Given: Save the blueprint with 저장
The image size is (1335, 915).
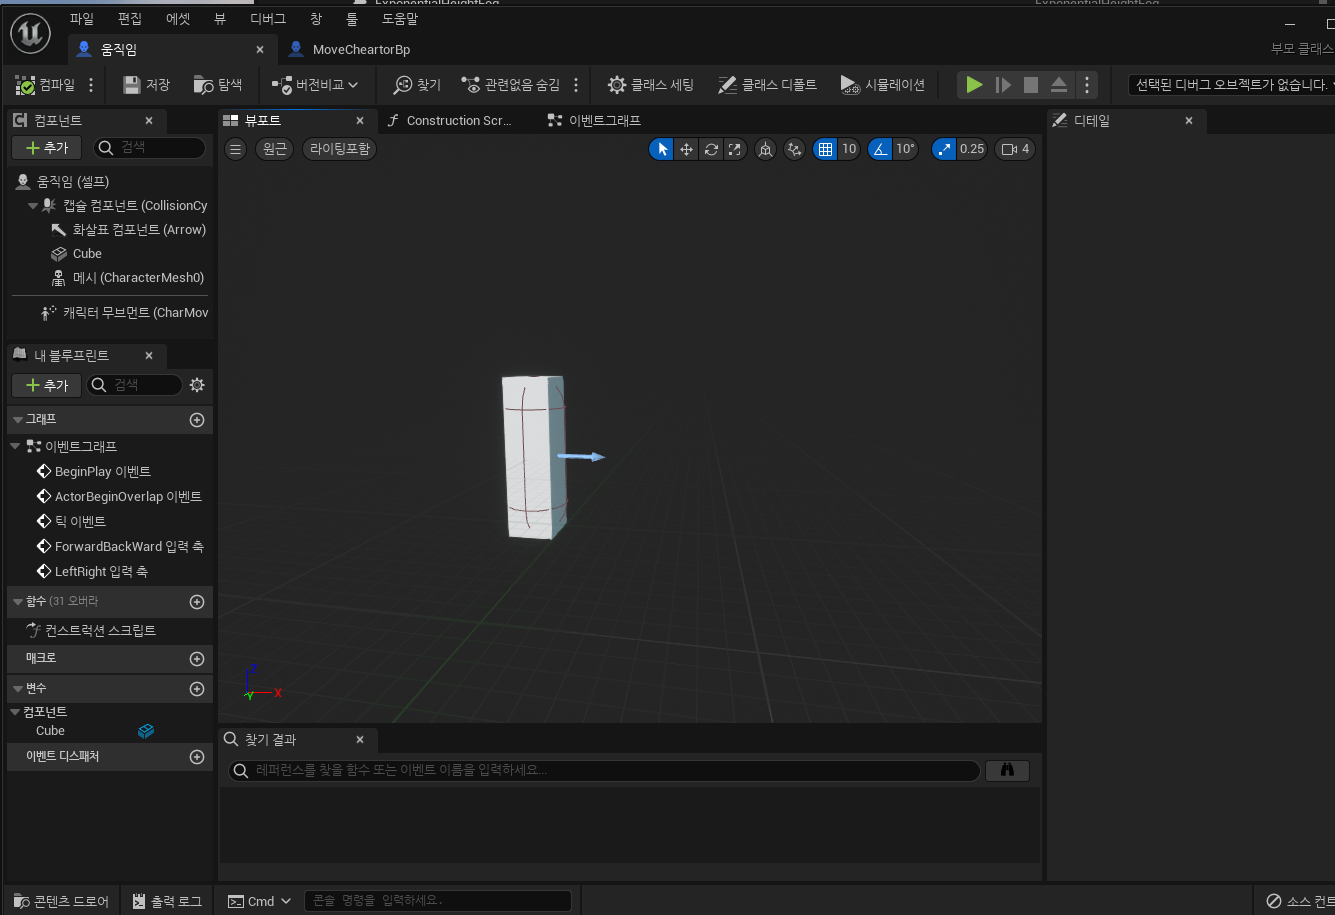Looking at the screenshot, I should coord(146,85).
